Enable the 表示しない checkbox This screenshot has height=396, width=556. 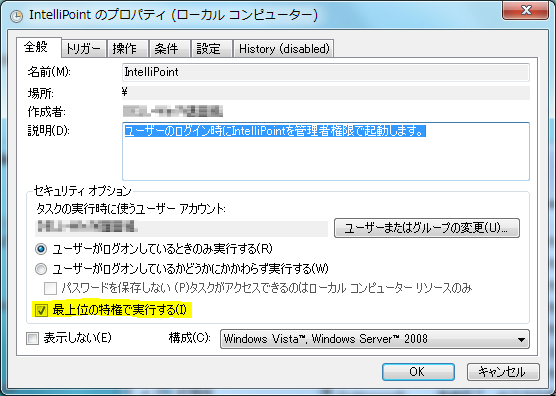coord(32,338)
